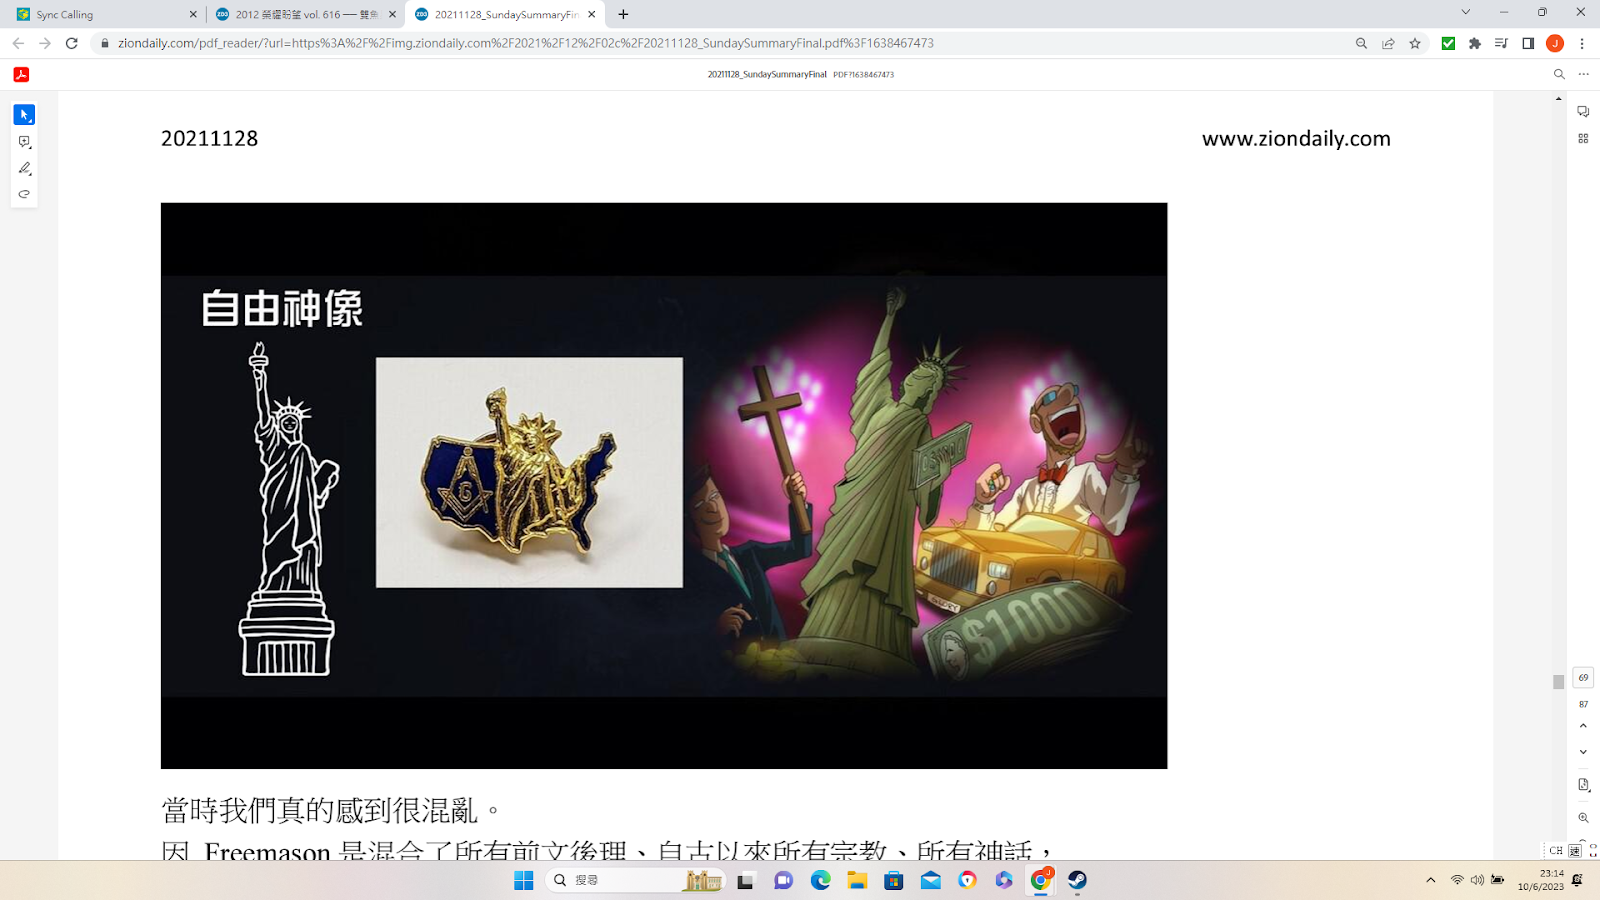Open Mail app from taskbar
Image resolution: width=1600 pixels, height=900 pixels.
click(x=931, y=880)
